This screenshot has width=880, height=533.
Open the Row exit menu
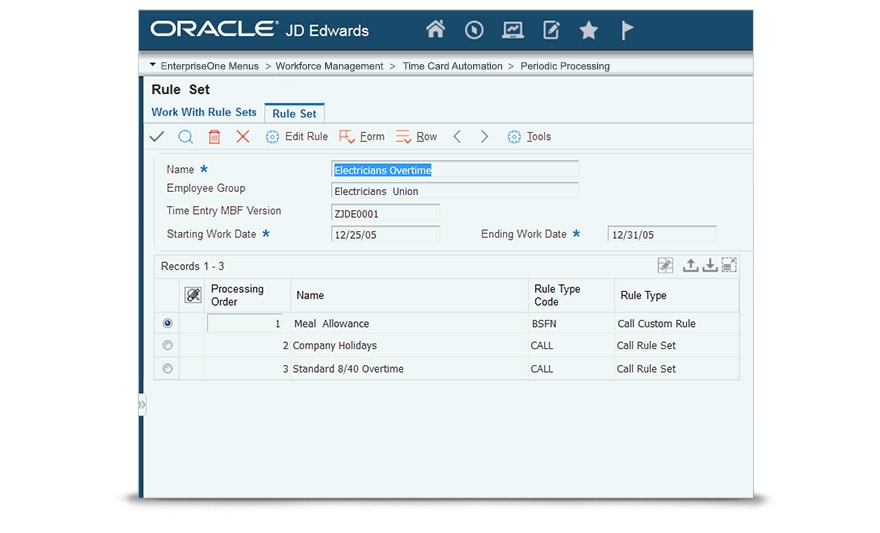click(x=416, y=136)
